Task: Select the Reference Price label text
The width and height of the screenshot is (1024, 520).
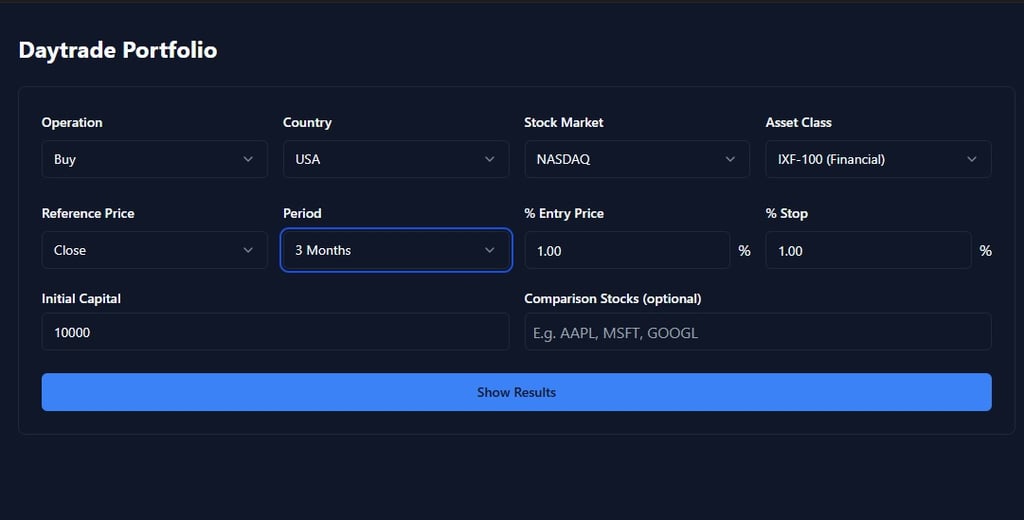Action: [88, 213]
